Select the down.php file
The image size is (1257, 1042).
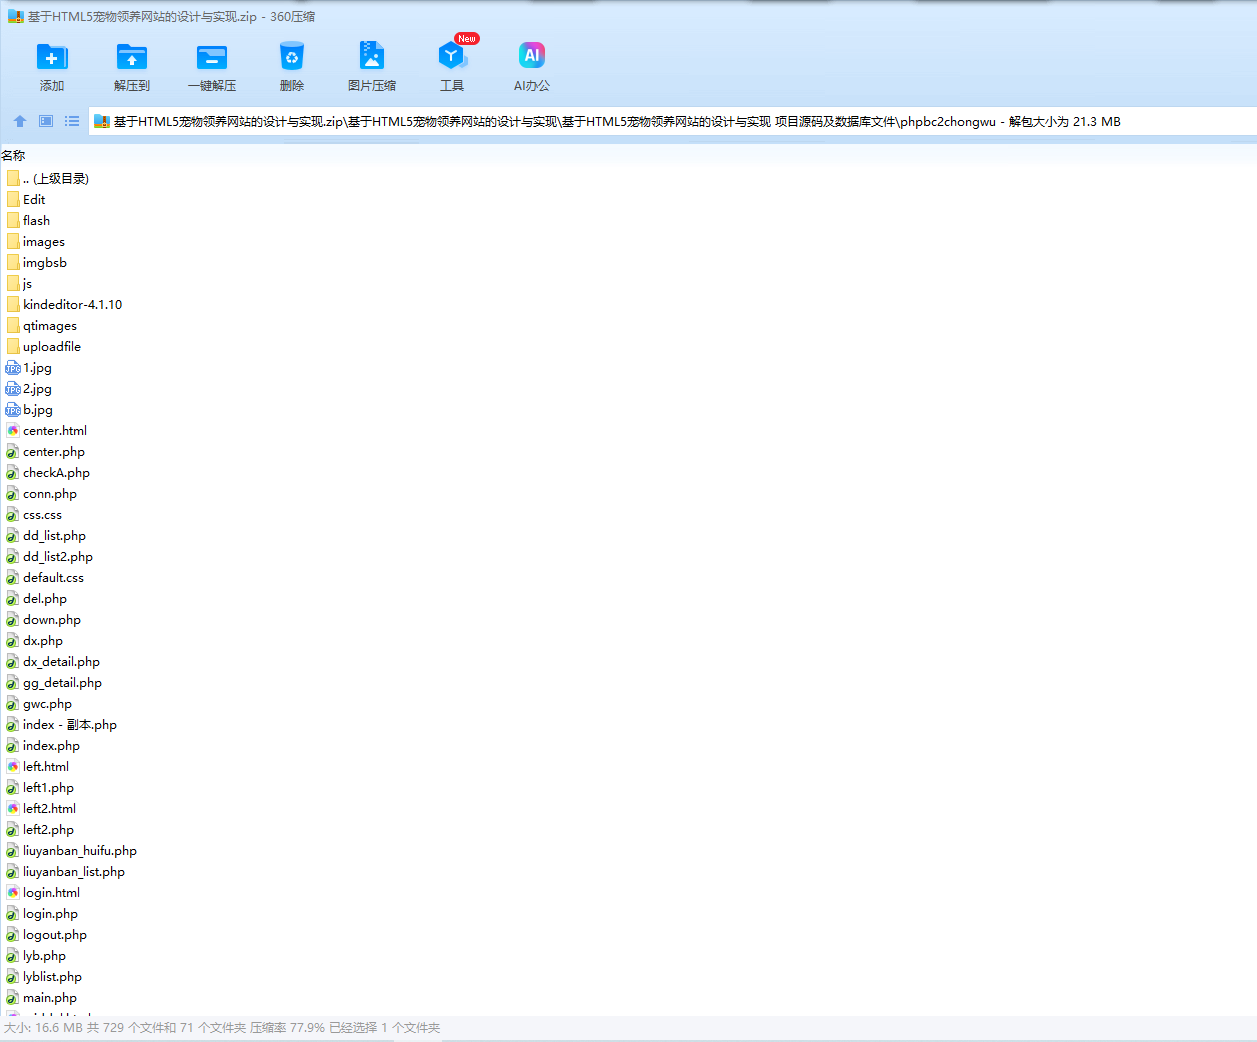[x=43, y=619]
